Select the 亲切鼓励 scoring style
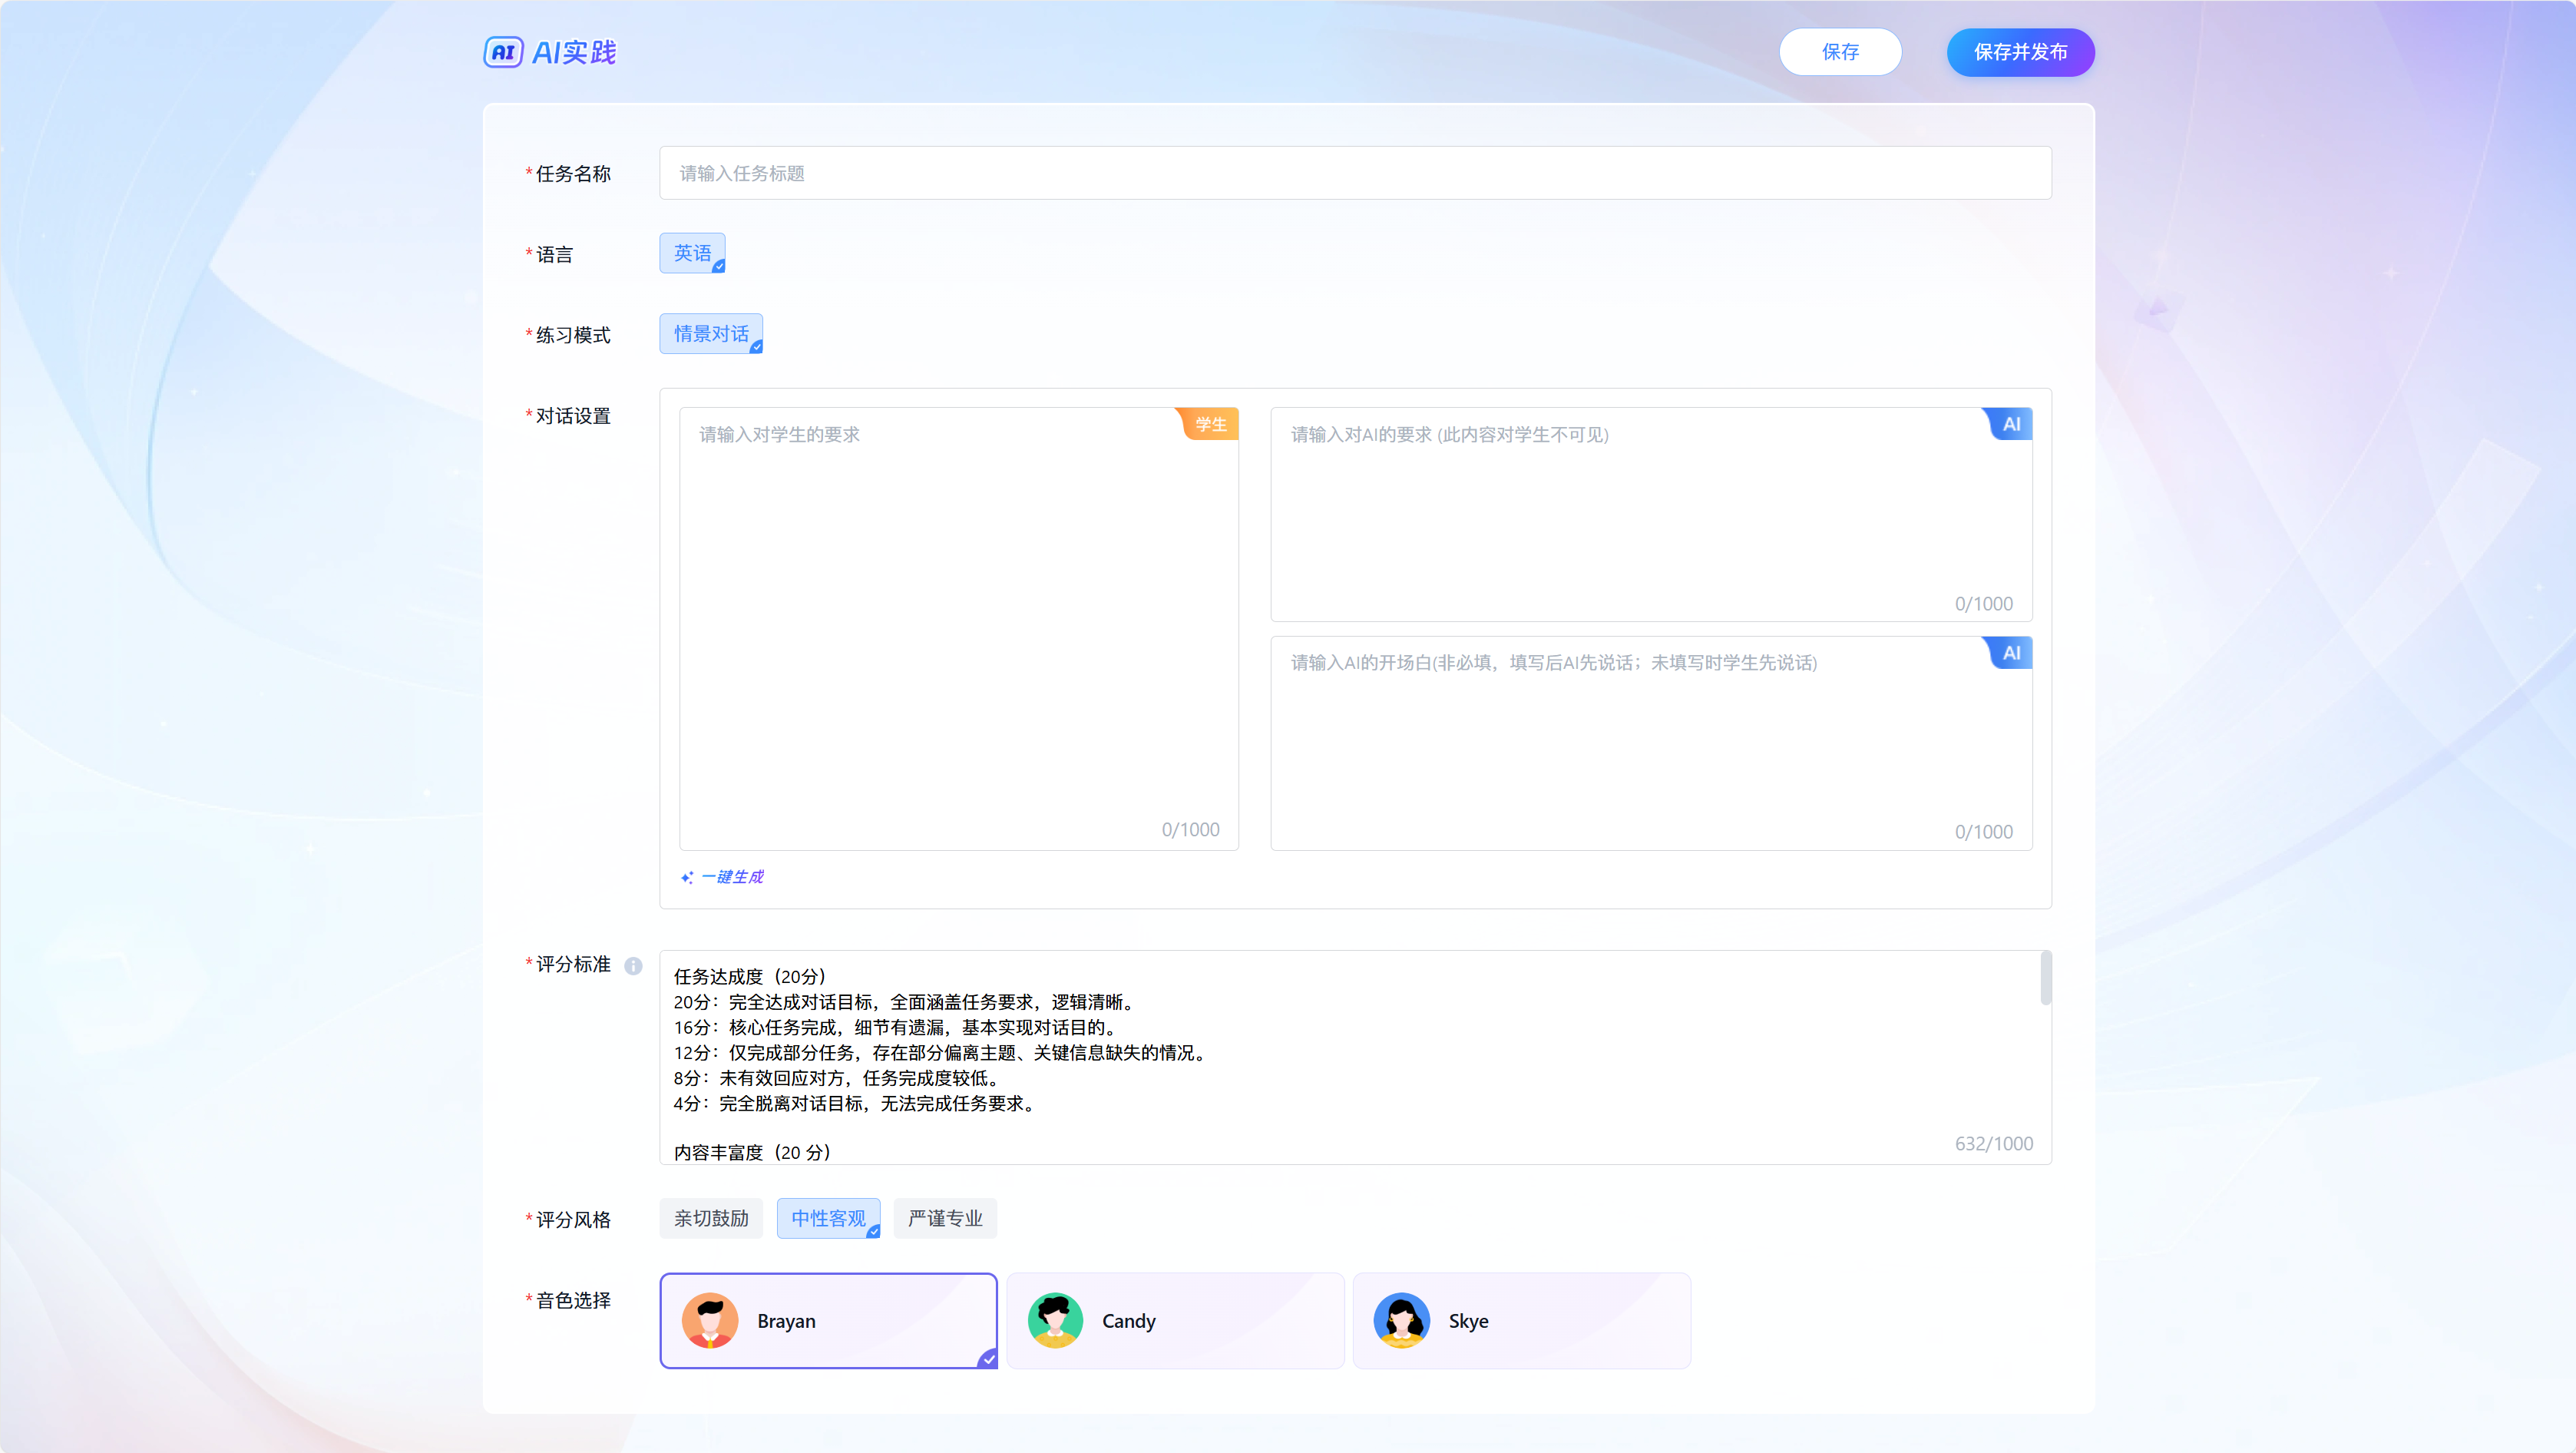This screenshot has height=1453, width=2576. click(x=711, y=1218)
